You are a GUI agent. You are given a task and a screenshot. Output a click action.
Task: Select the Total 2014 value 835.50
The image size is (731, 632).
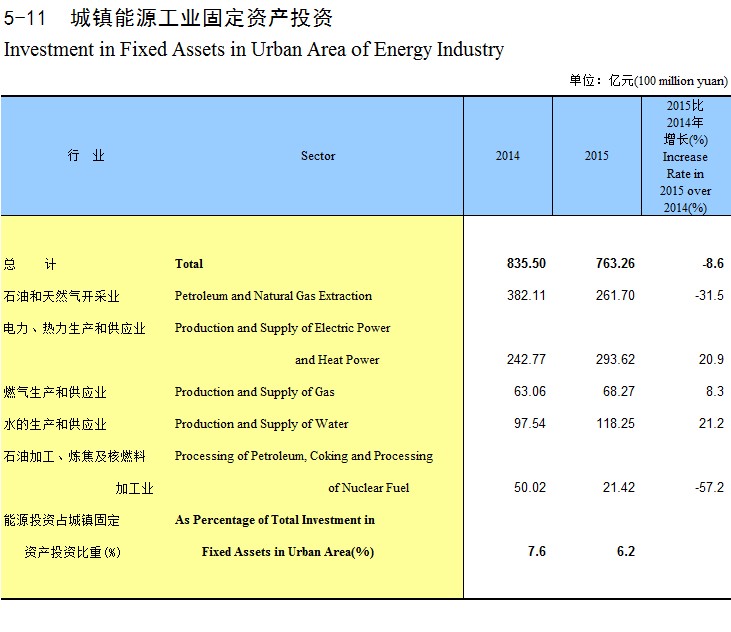click(526, 263)
